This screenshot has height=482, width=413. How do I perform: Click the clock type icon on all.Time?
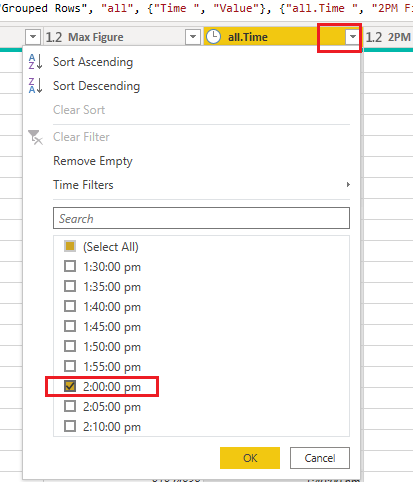point(213,37)
